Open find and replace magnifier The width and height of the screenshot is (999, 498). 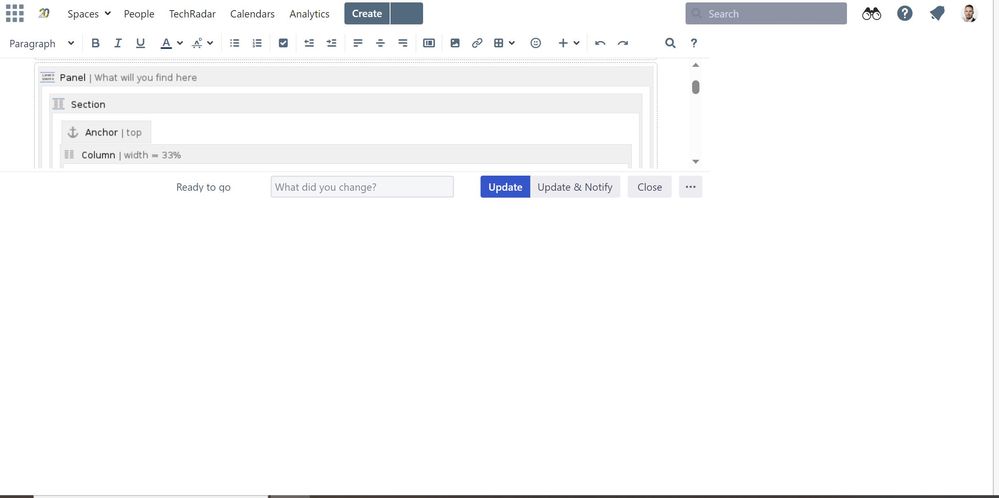[670, 43]
